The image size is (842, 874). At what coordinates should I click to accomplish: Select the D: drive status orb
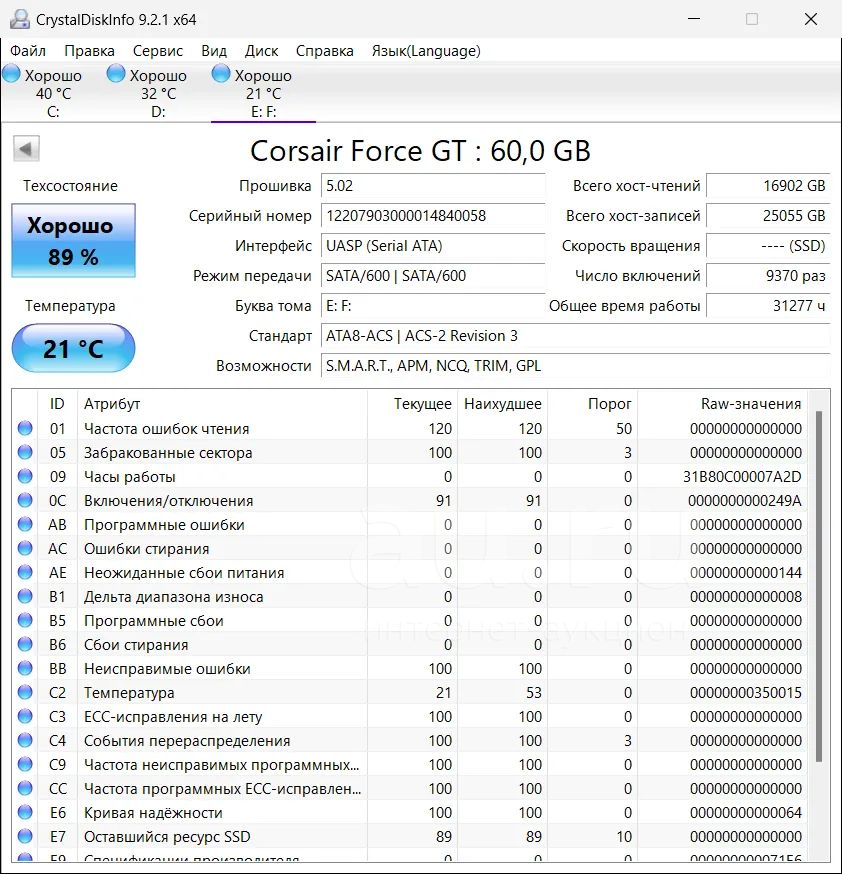(116, 74)
